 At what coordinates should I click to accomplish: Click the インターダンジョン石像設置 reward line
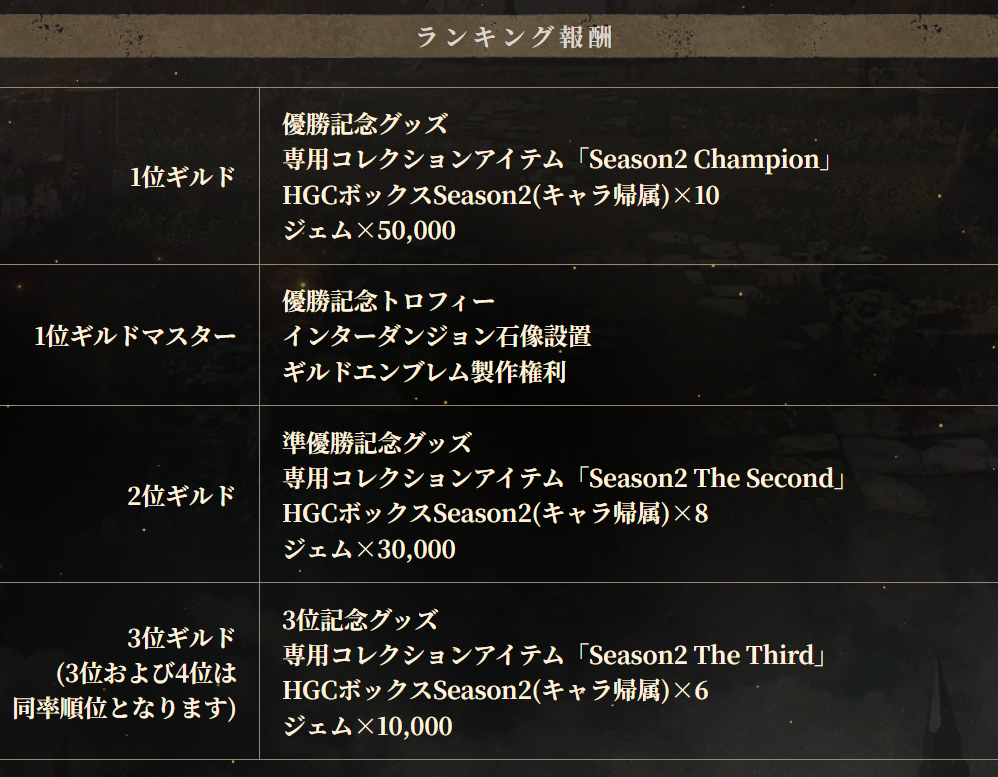tap(436, 336)
